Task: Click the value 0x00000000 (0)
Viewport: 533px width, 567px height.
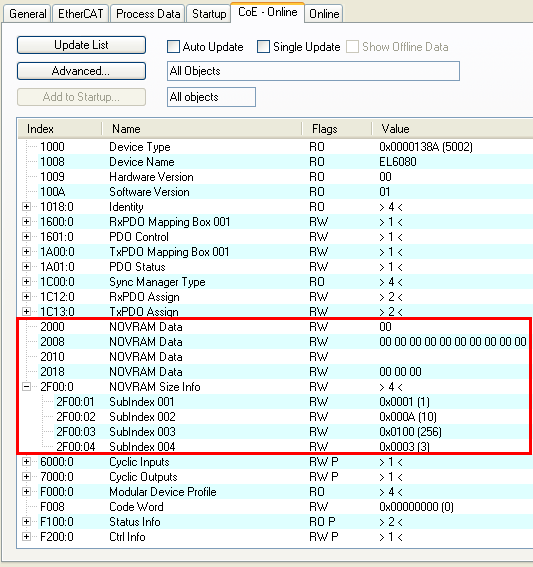Action: pos(416,507)
